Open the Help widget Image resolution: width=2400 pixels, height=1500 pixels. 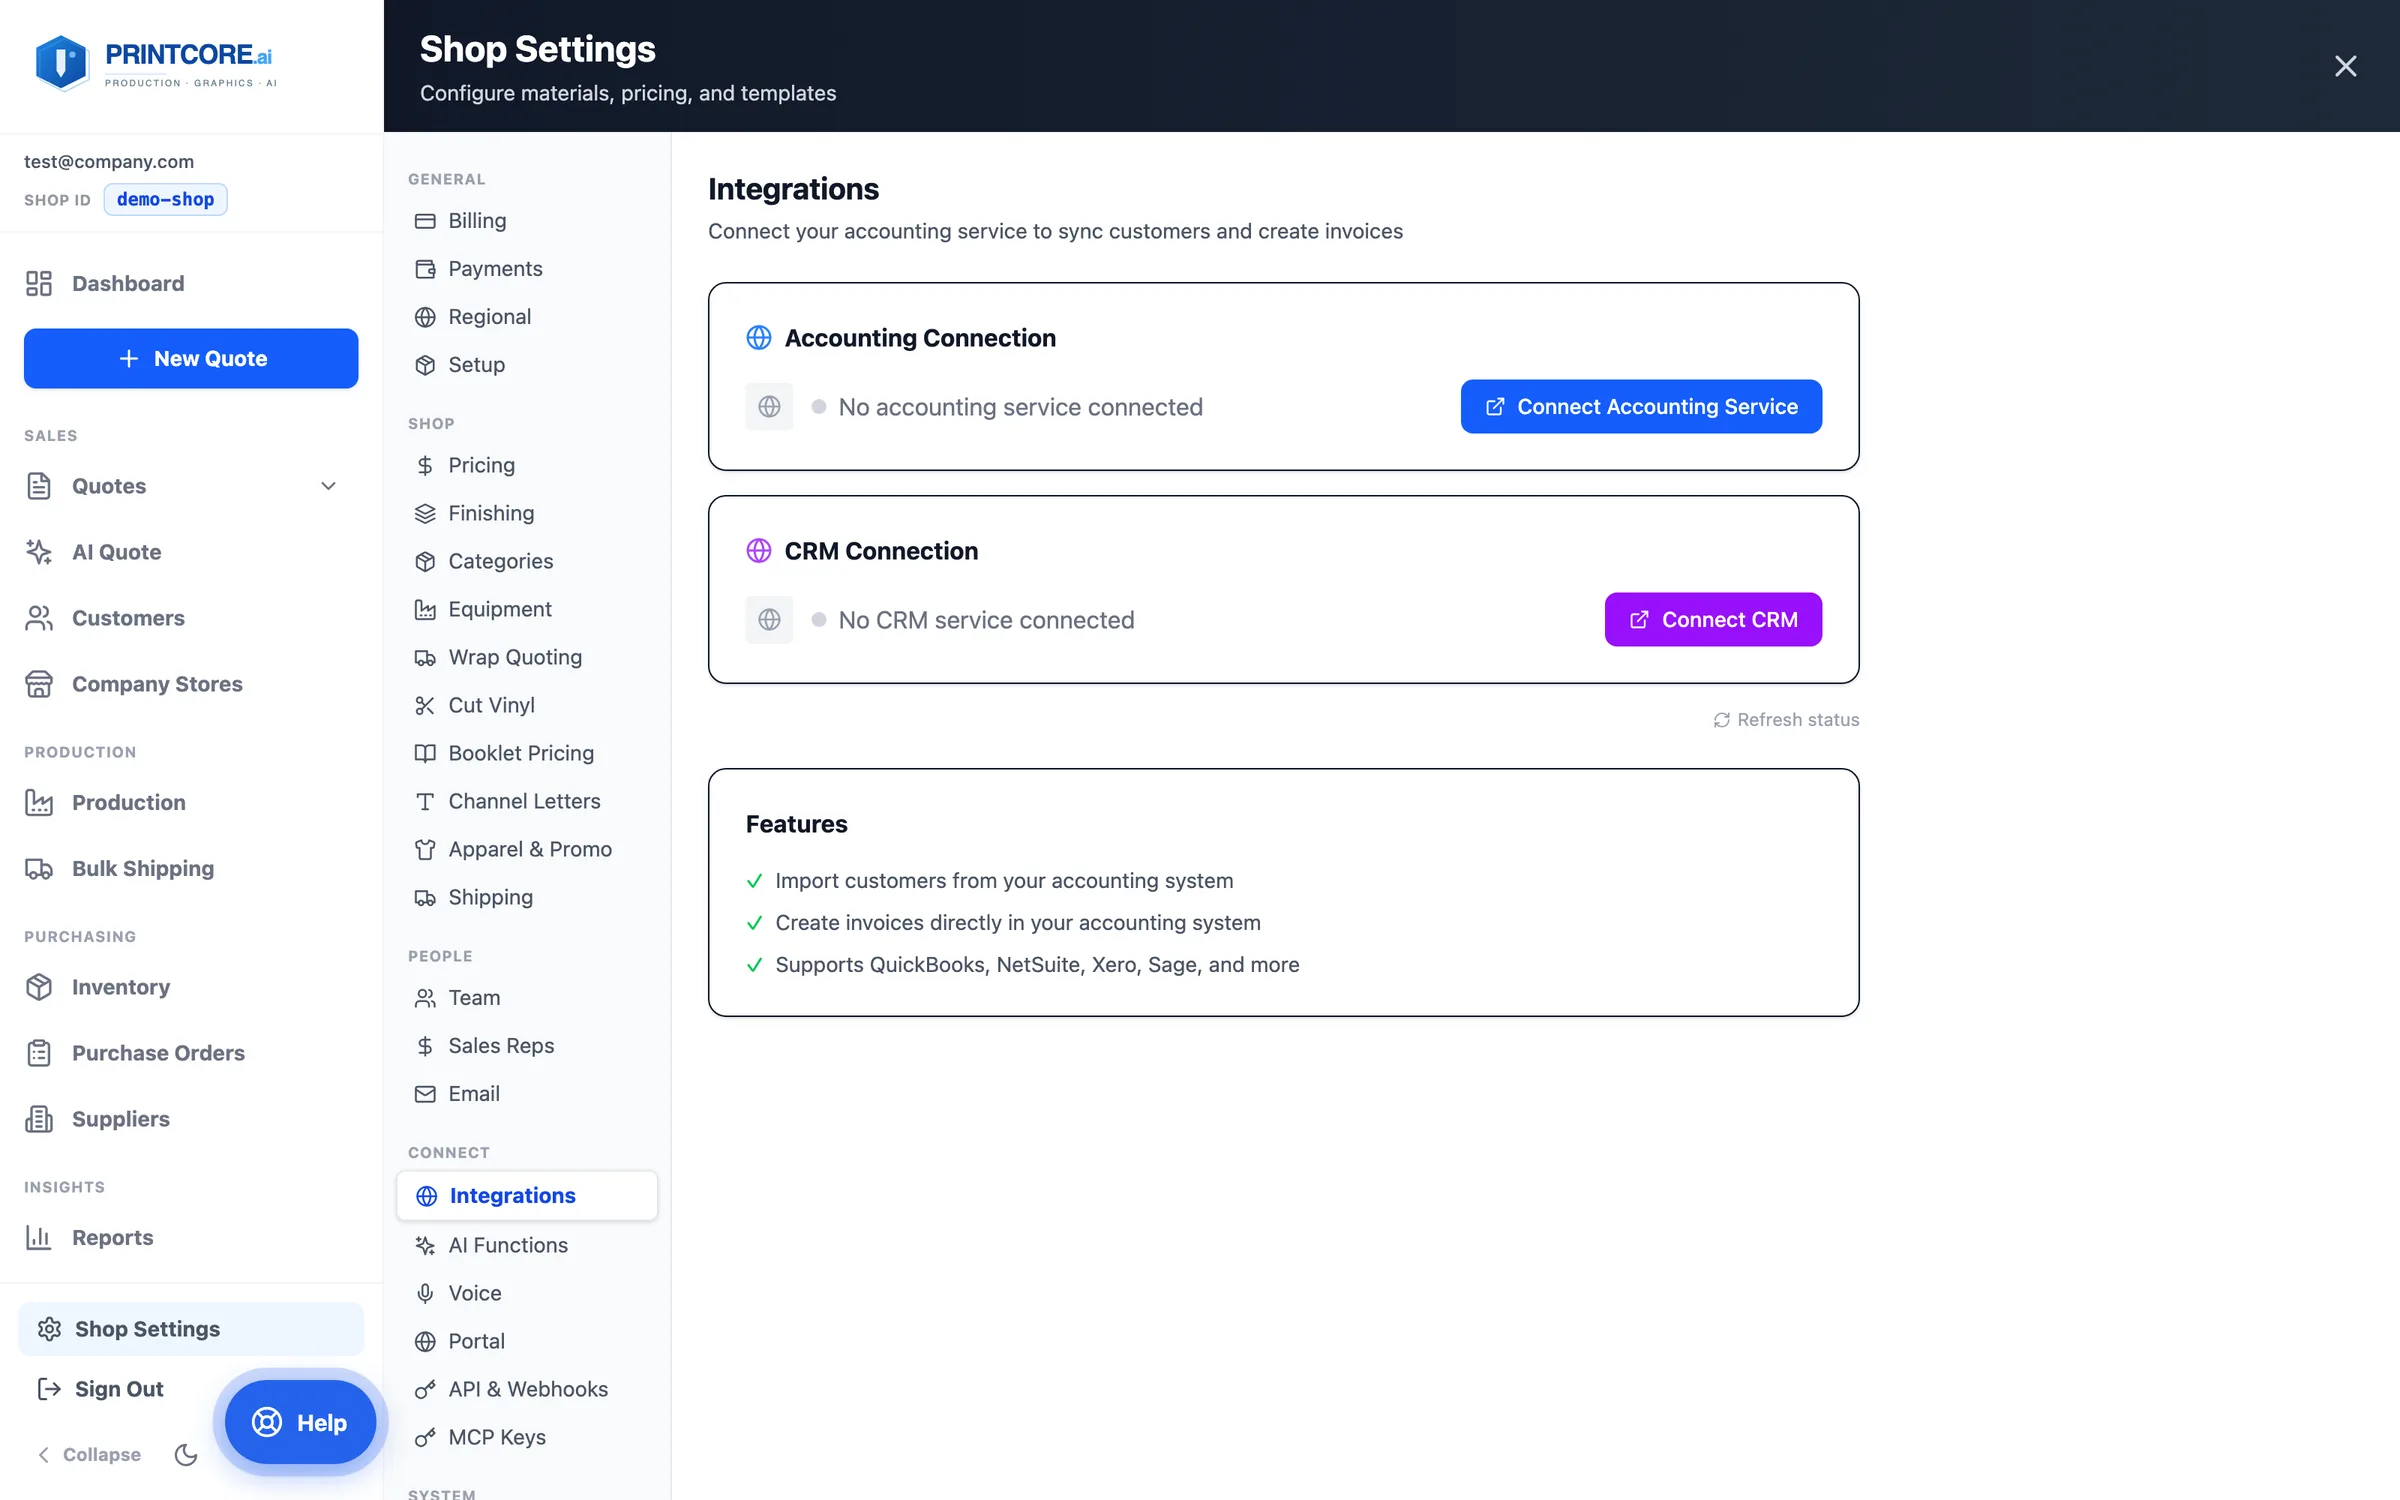300,1422
